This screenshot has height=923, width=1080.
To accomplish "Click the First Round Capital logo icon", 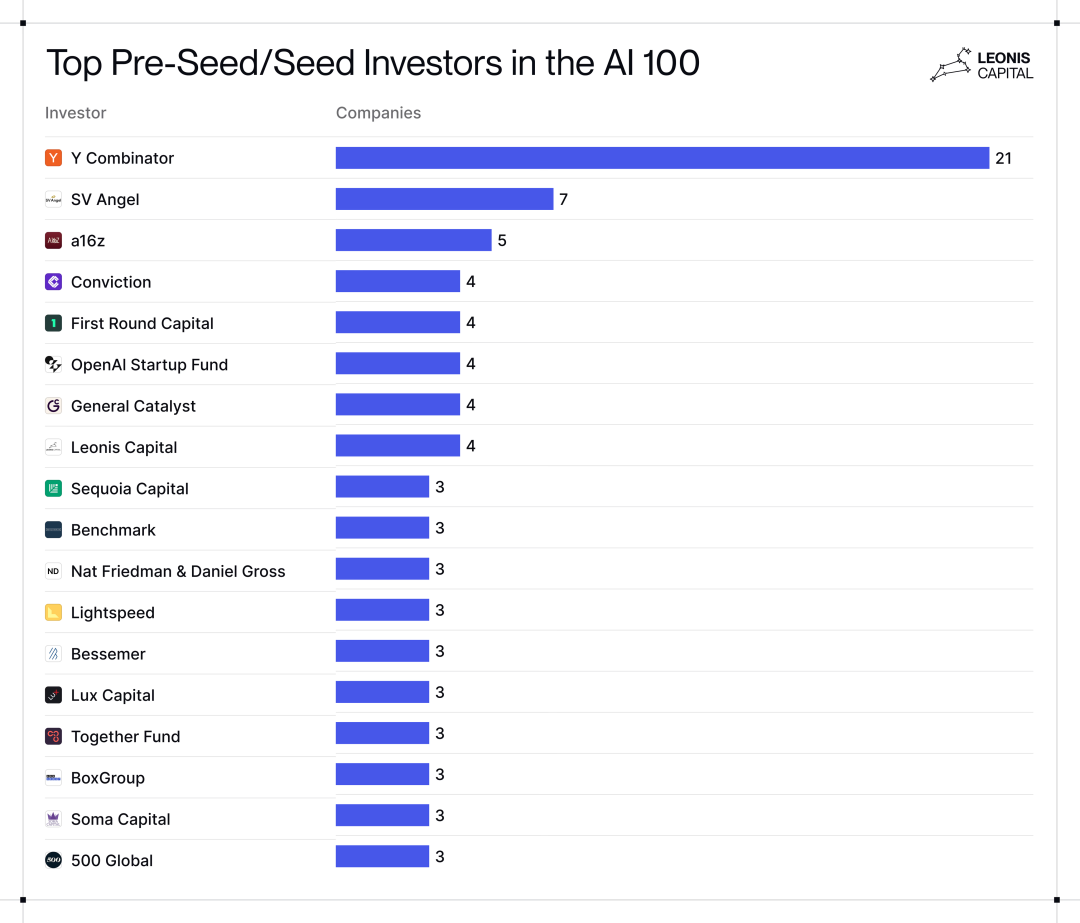I will [53, 323].
